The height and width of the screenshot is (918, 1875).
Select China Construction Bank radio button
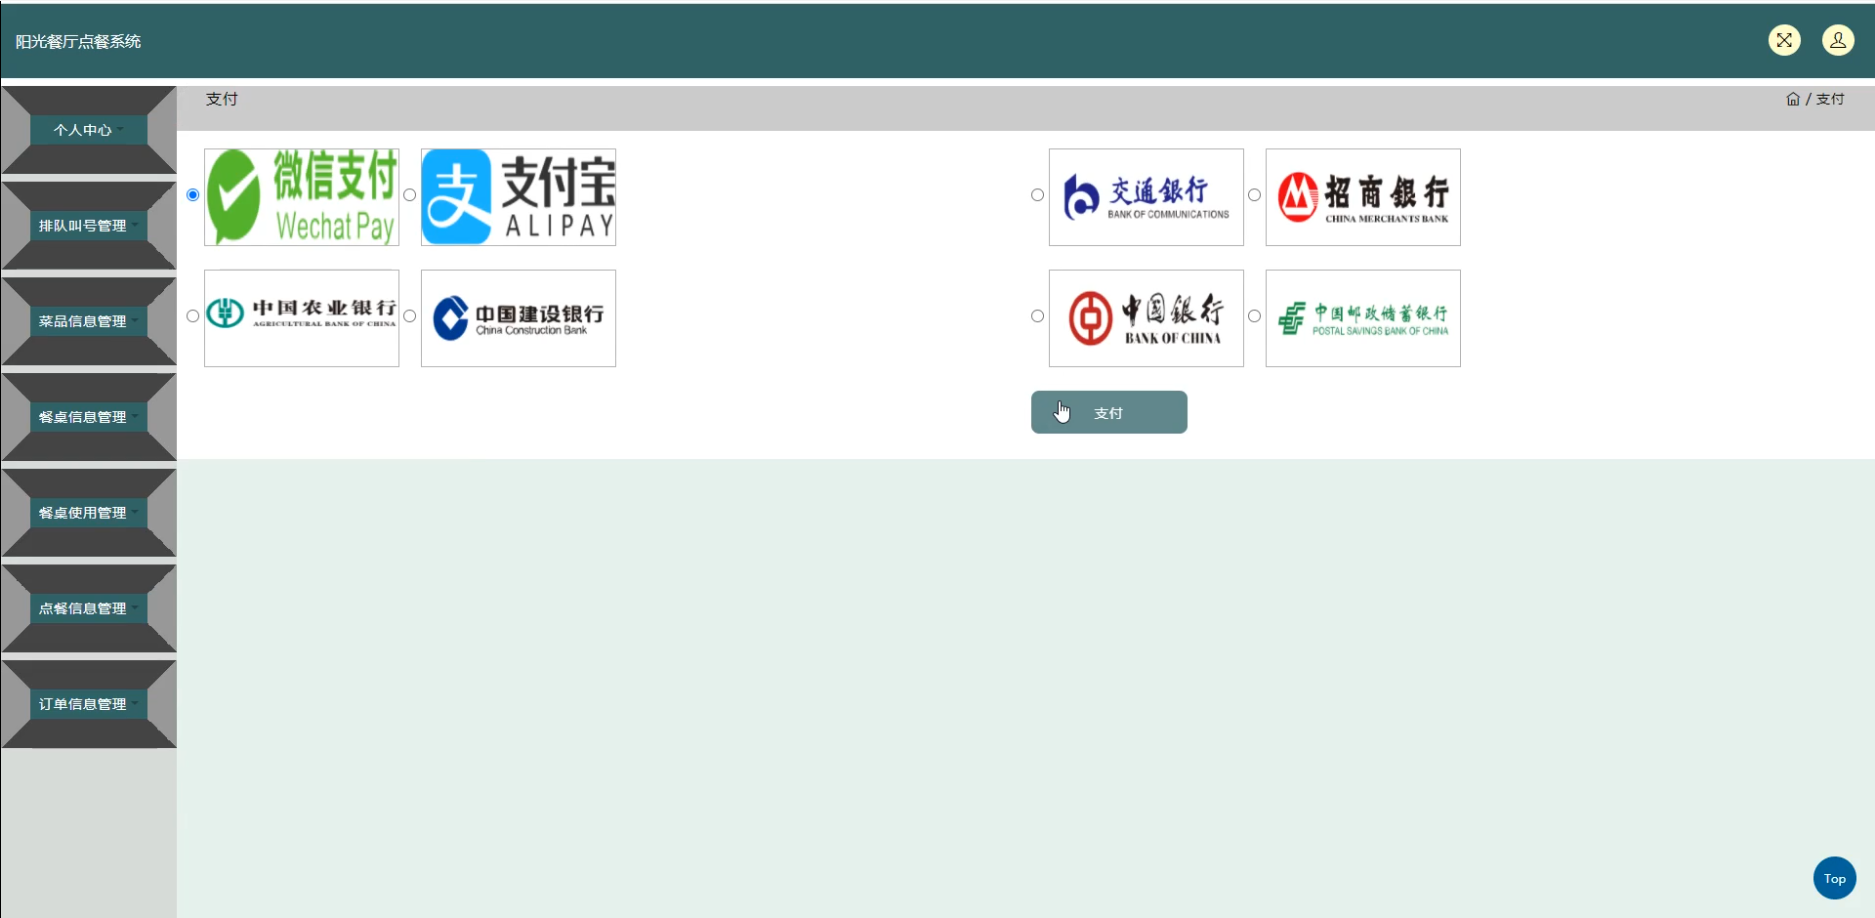click(x=410, y=316)
